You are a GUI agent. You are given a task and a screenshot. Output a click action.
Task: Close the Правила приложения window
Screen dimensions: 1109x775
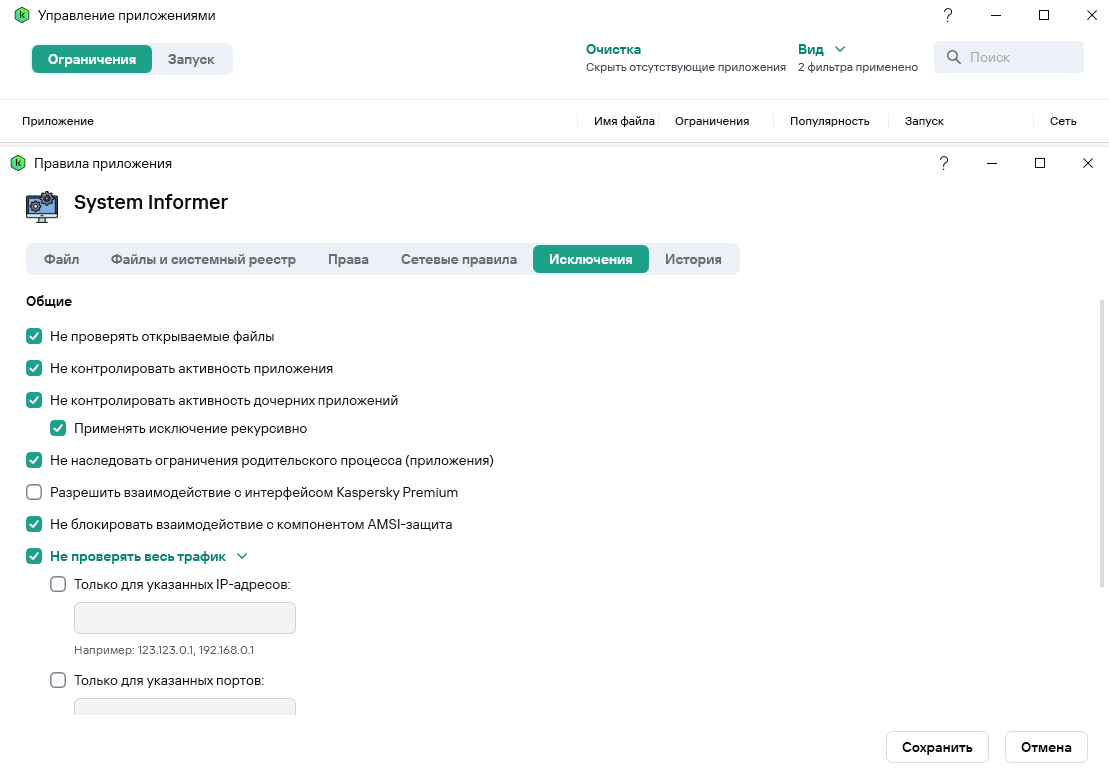(1088, 163)
